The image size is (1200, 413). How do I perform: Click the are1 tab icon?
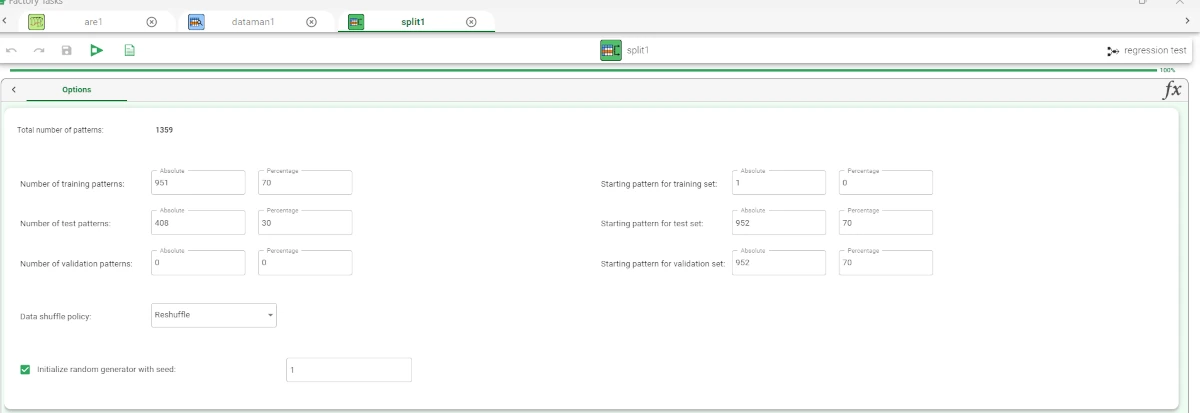tap(36, 21)
